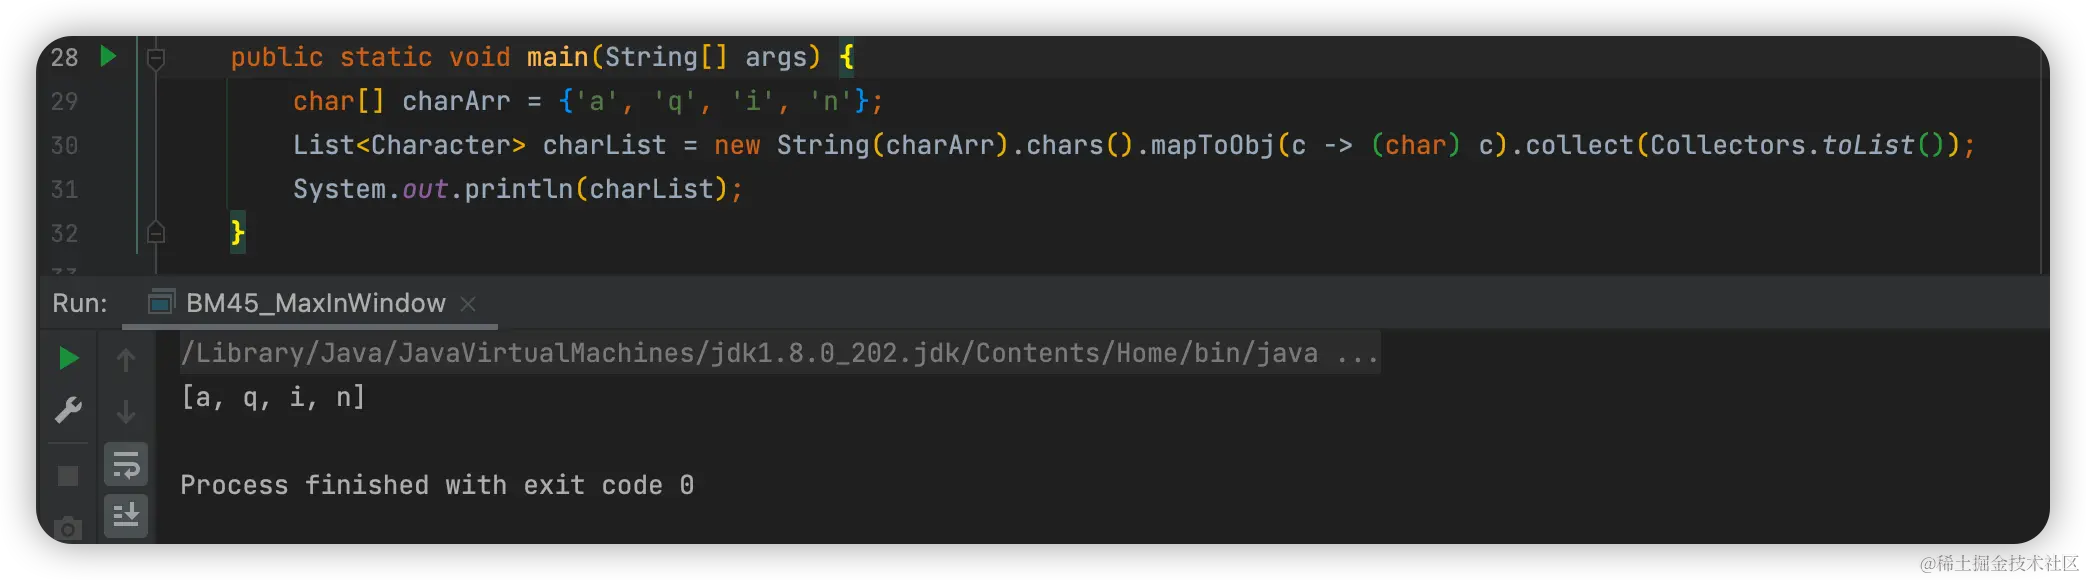Click the Run tool window label
The image size is (2086, 580).
(x=80, y=303)
